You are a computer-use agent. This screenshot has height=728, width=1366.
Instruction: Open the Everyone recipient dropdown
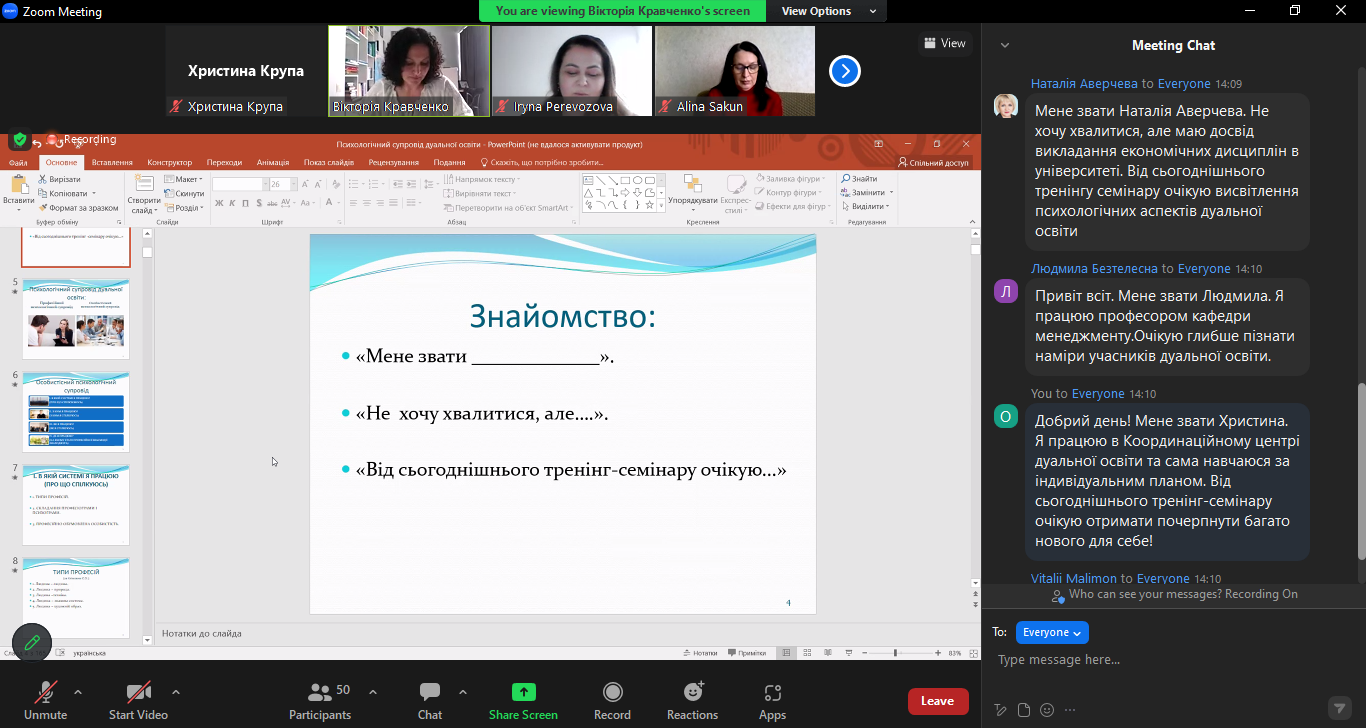click(x=1052, y=632)
